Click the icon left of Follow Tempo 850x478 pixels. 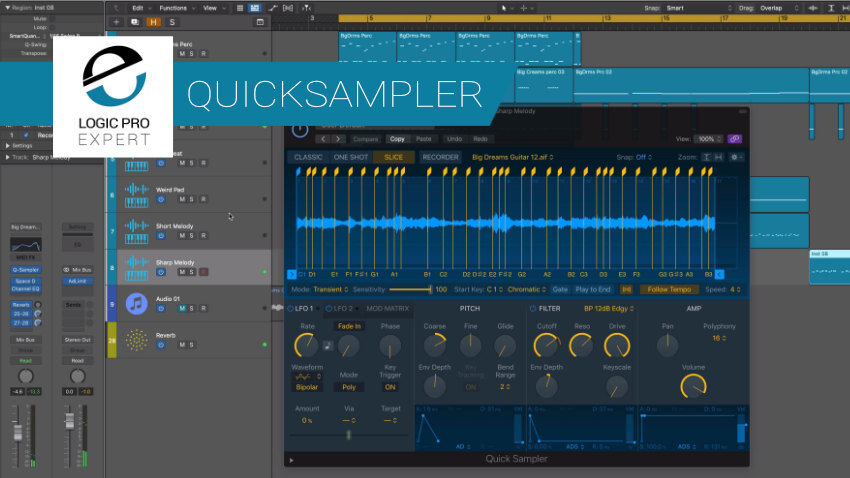[626, 289]
